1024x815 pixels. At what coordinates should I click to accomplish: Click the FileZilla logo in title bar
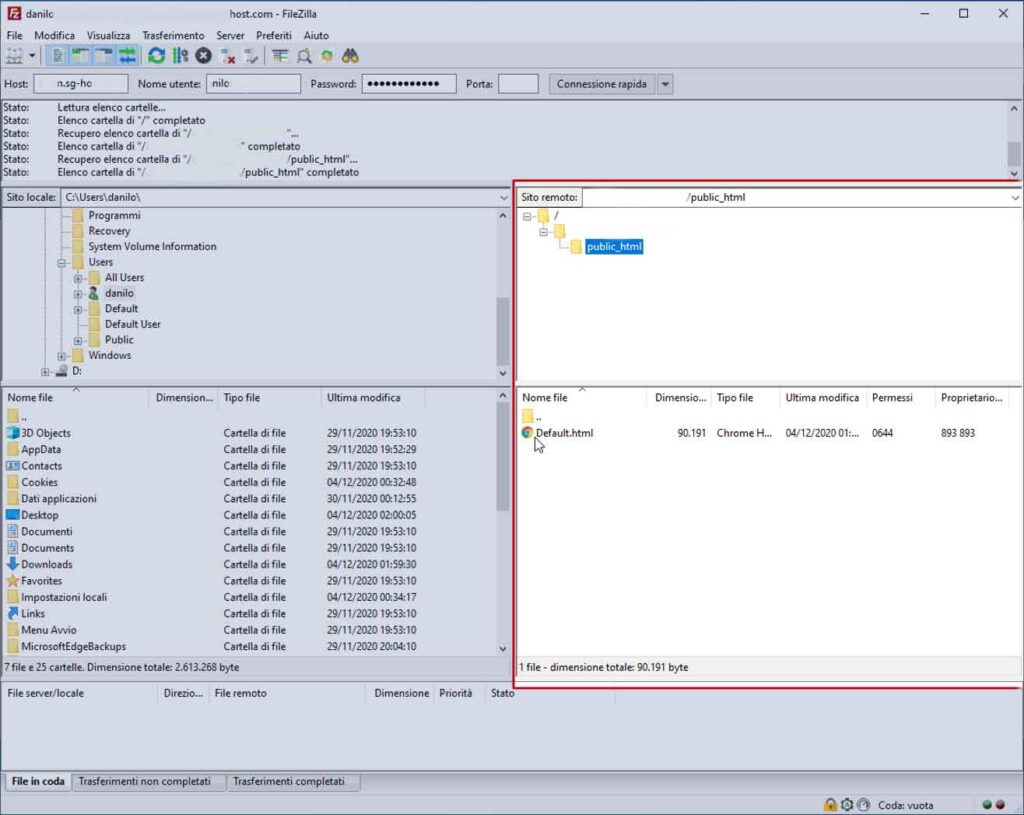[14, 13]
